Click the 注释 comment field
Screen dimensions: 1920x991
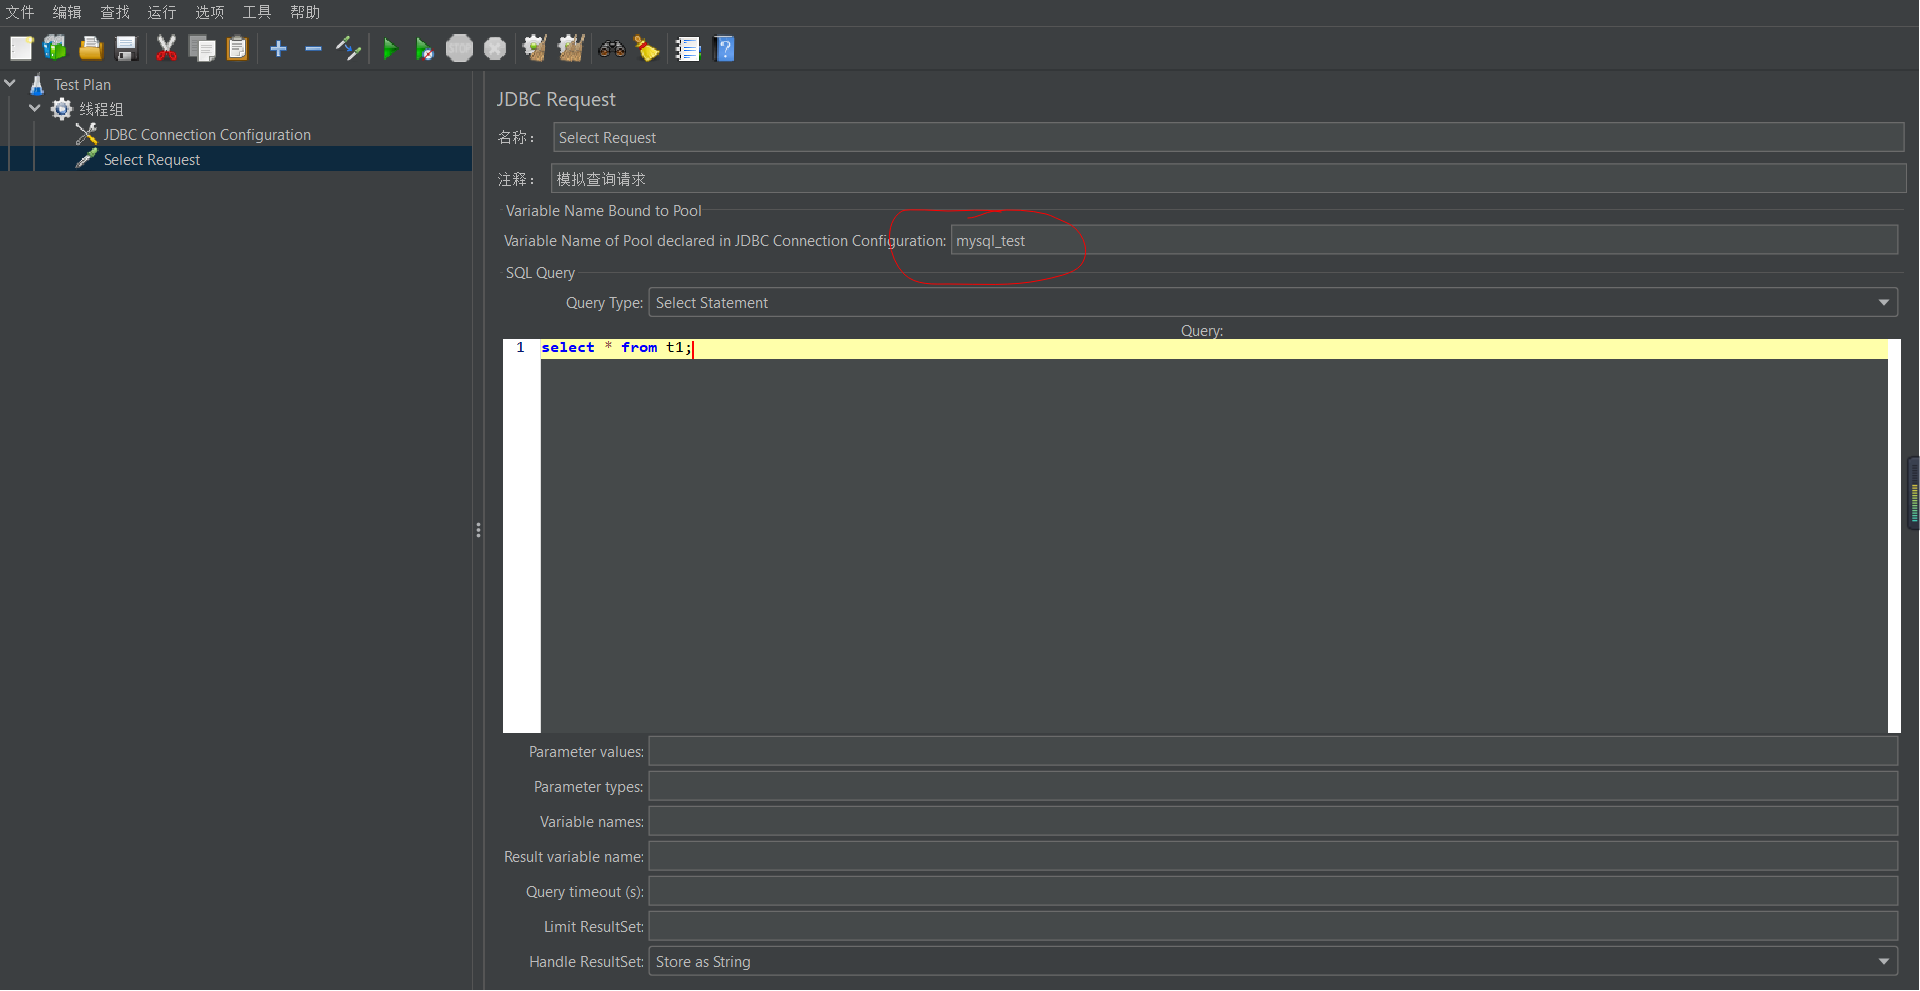pos(1229,179)
